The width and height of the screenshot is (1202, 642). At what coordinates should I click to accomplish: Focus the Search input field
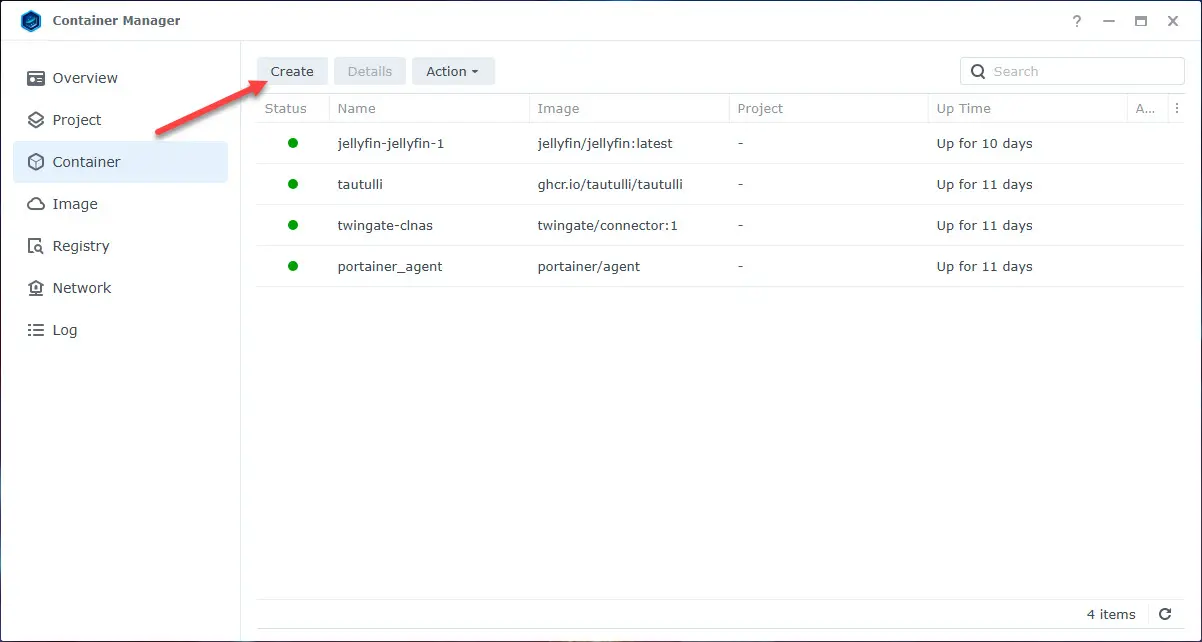[1072, 71]
